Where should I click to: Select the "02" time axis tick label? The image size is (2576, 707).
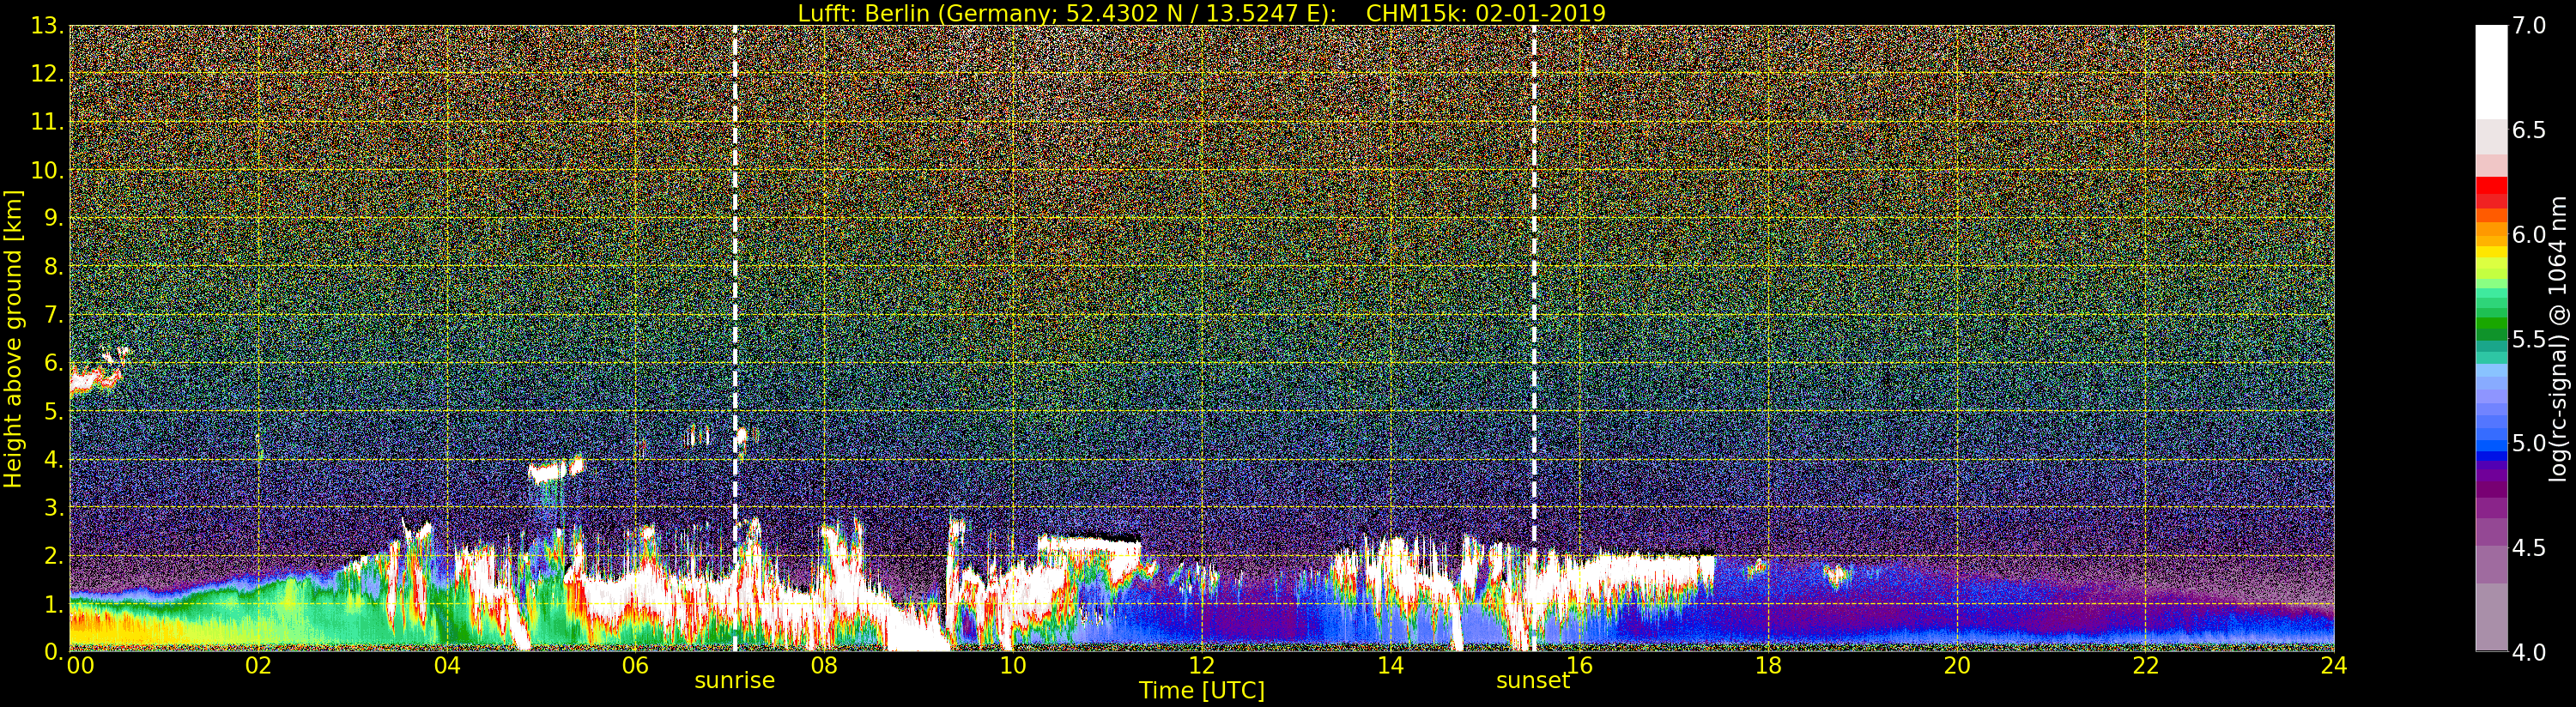pos(259,665)
